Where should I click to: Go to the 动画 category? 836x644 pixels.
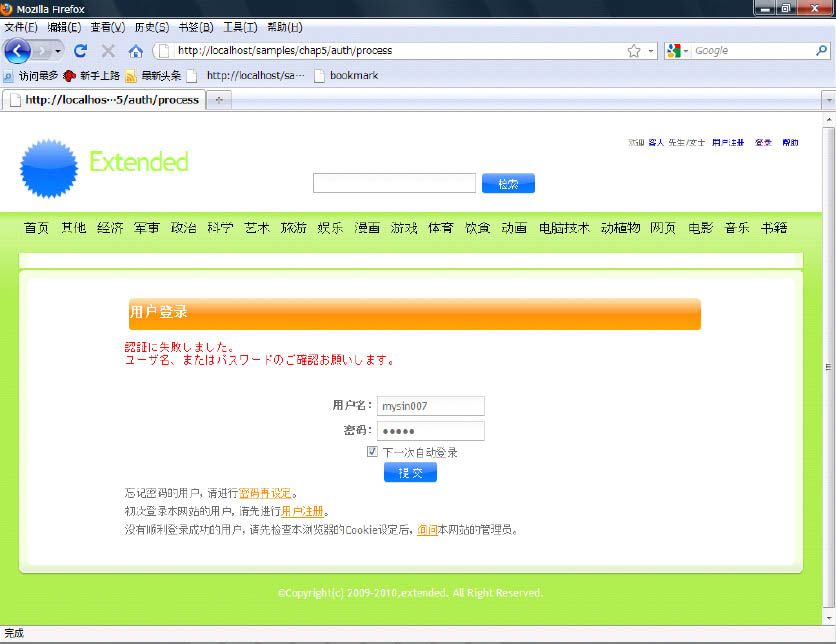[x=515, y=228]
